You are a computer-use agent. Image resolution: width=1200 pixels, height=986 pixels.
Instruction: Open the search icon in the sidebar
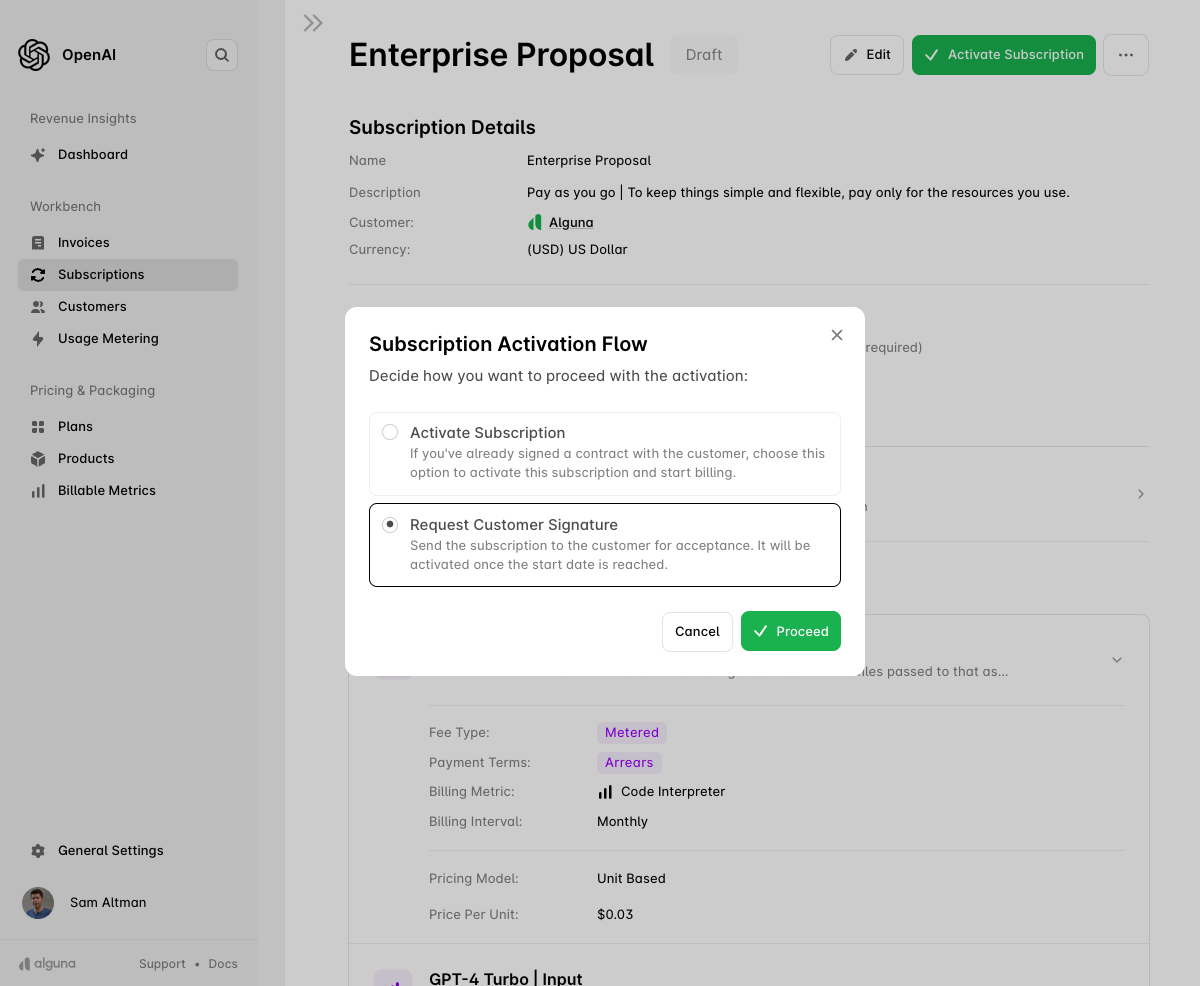click(221, 55)
